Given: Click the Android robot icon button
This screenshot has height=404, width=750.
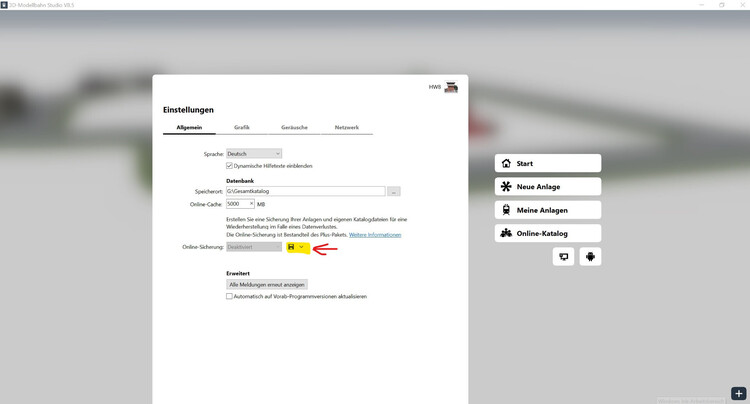Looking at the screenshot, I should pyautogui.click(x=590, y=257).
